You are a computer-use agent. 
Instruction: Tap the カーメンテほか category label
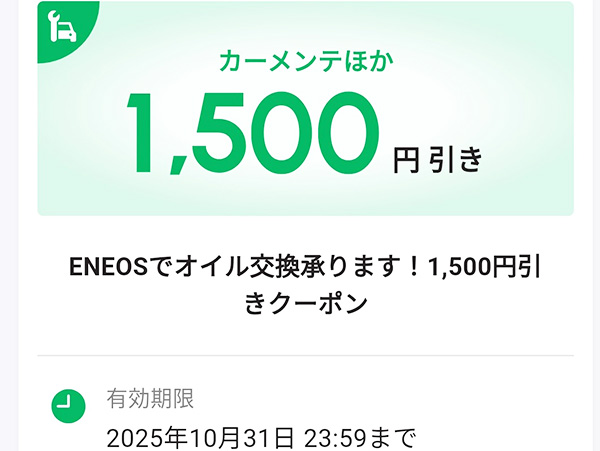[x=306, y=61]
